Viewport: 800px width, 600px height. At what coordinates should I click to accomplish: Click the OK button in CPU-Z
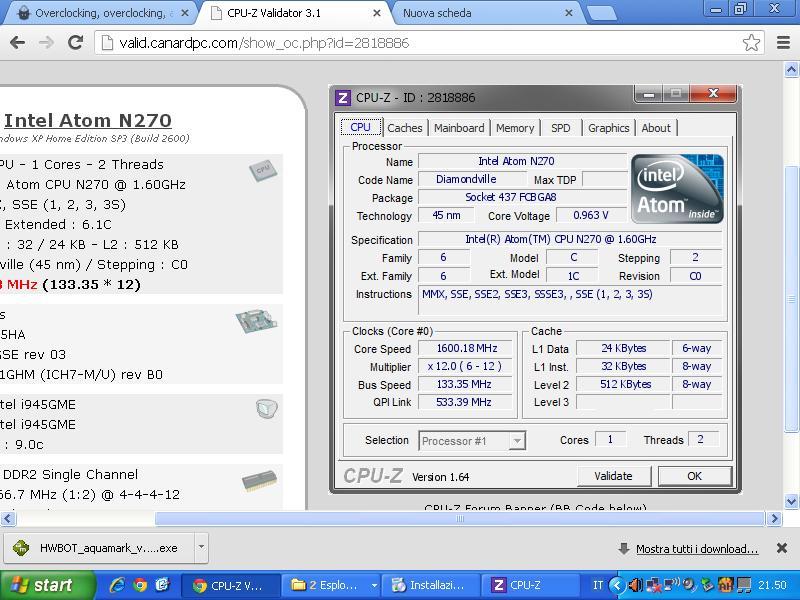click(x=694, y=476)
